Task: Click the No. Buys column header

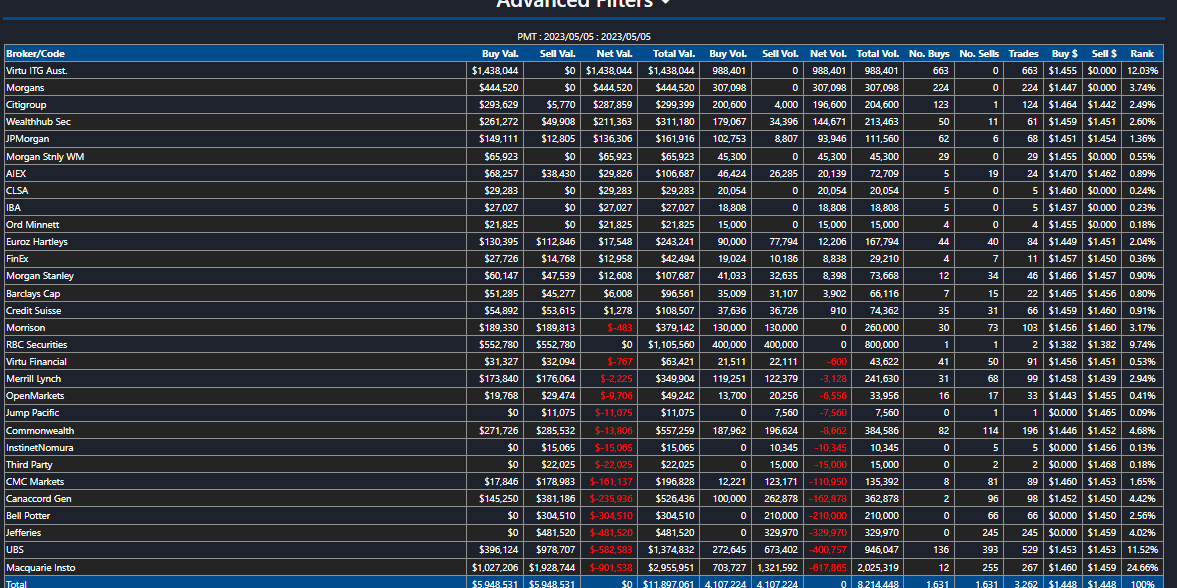Action: (929, 53)
